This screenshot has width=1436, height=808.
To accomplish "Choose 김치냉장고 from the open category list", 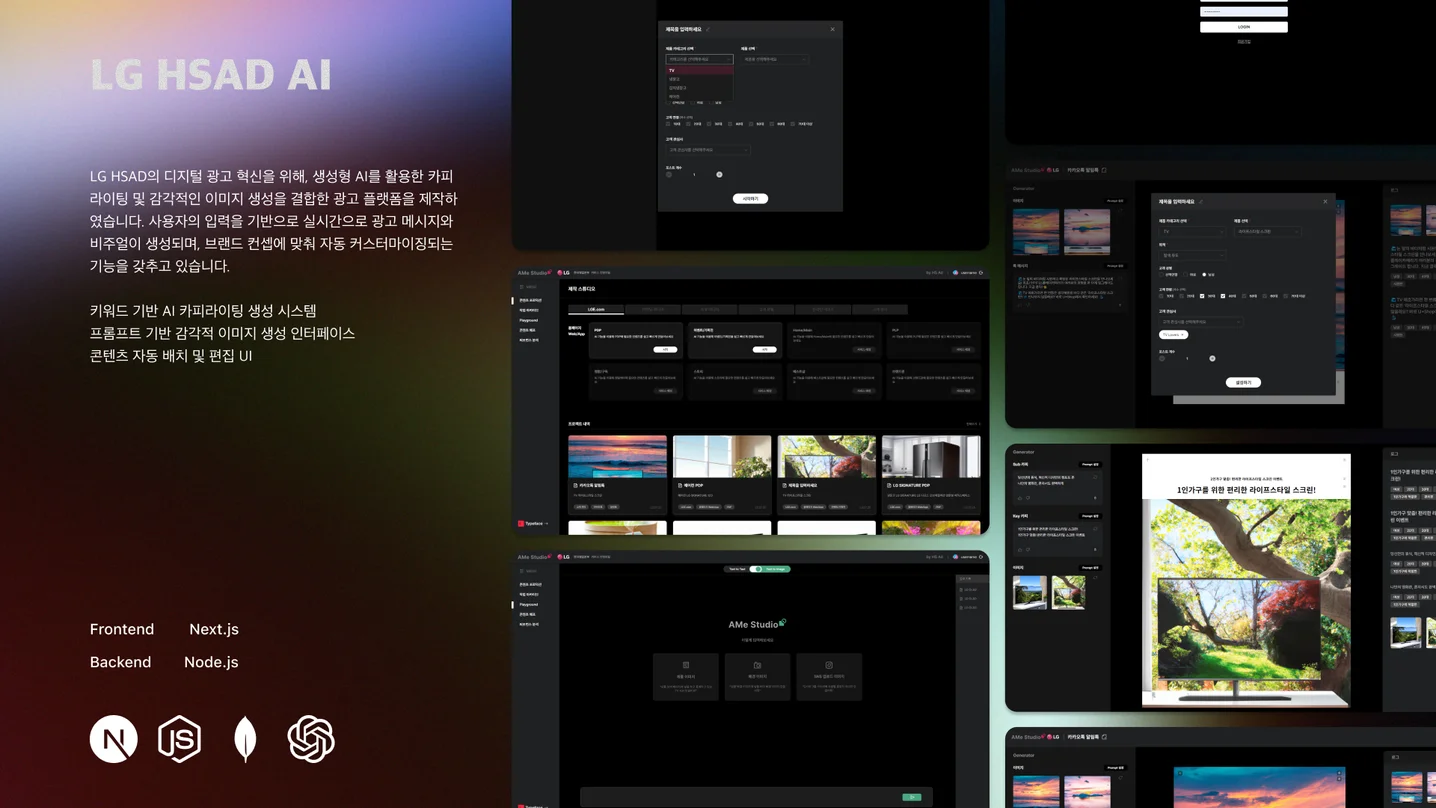I will [x=700, y=88].
